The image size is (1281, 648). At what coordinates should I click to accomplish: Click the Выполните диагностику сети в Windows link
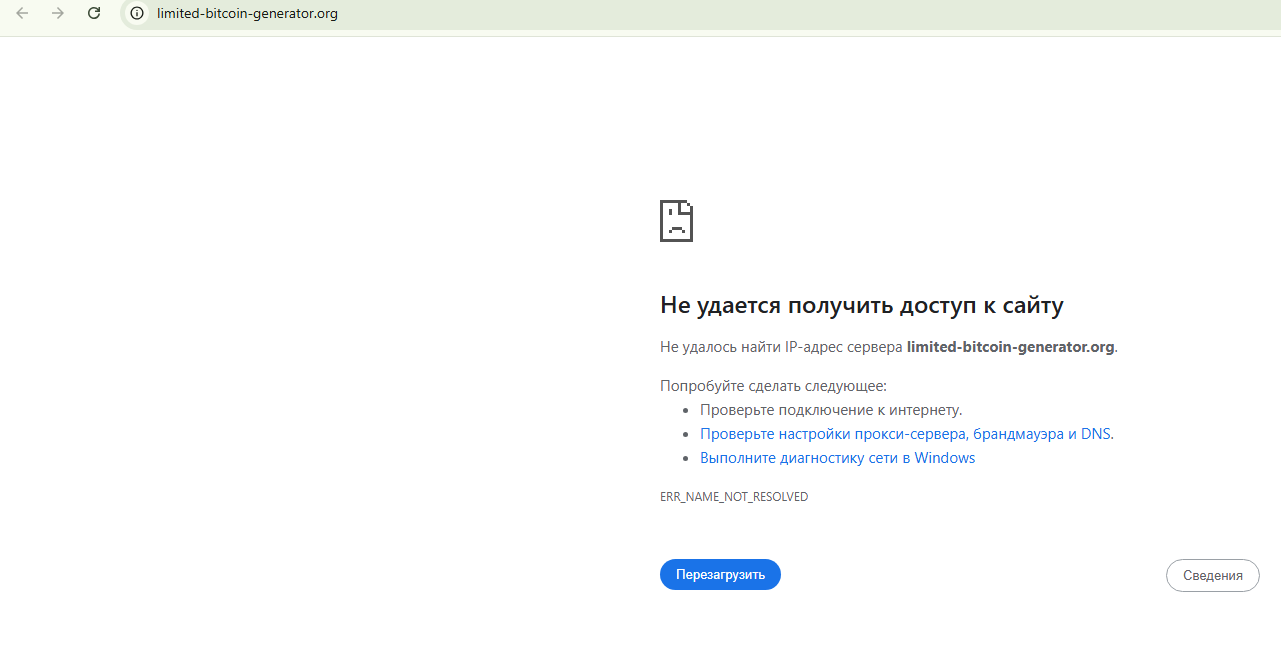tap(837, 458)
